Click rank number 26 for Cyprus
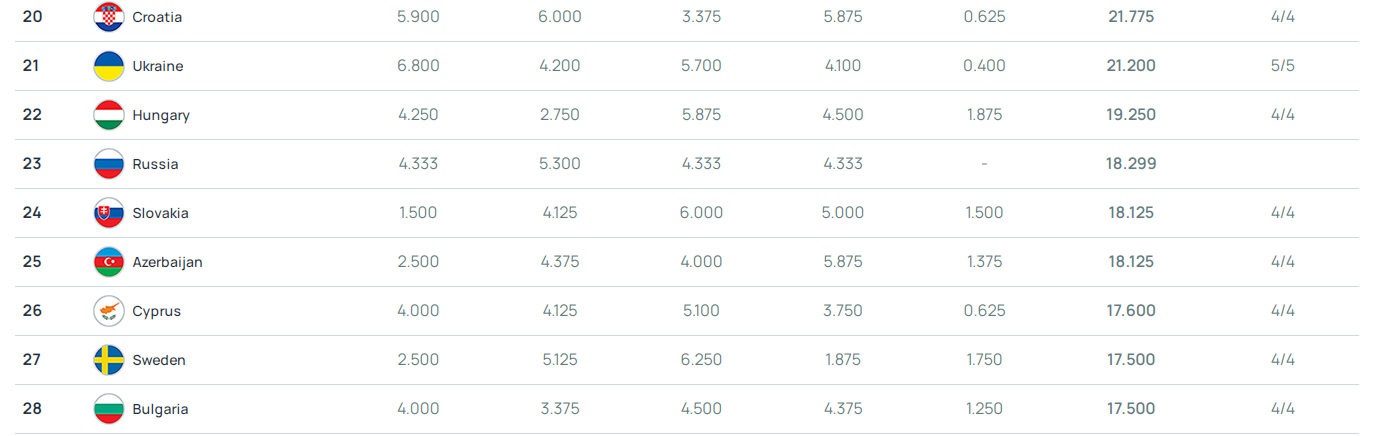 32,311
